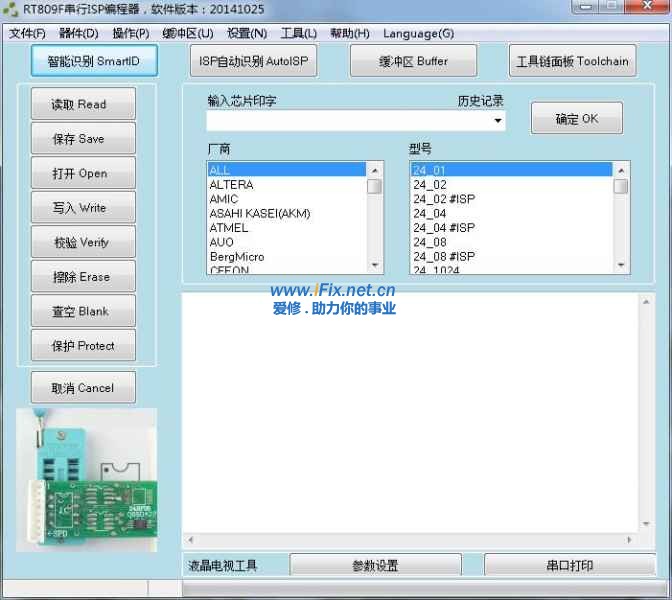Click the 打开 Open button
Viewport: 672px width, 600px height.
[83, 173]
